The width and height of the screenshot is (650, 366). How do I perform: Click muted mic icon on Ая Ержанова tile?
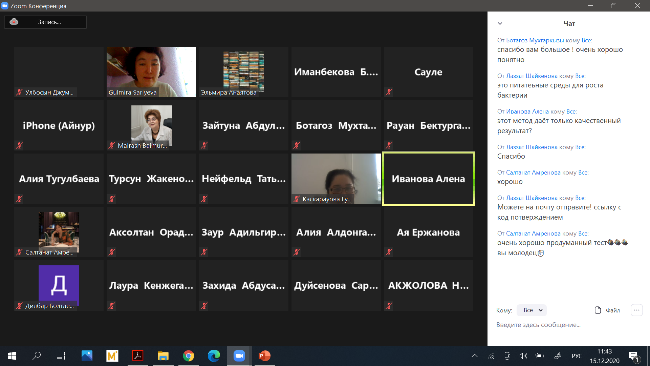(389, 252)
